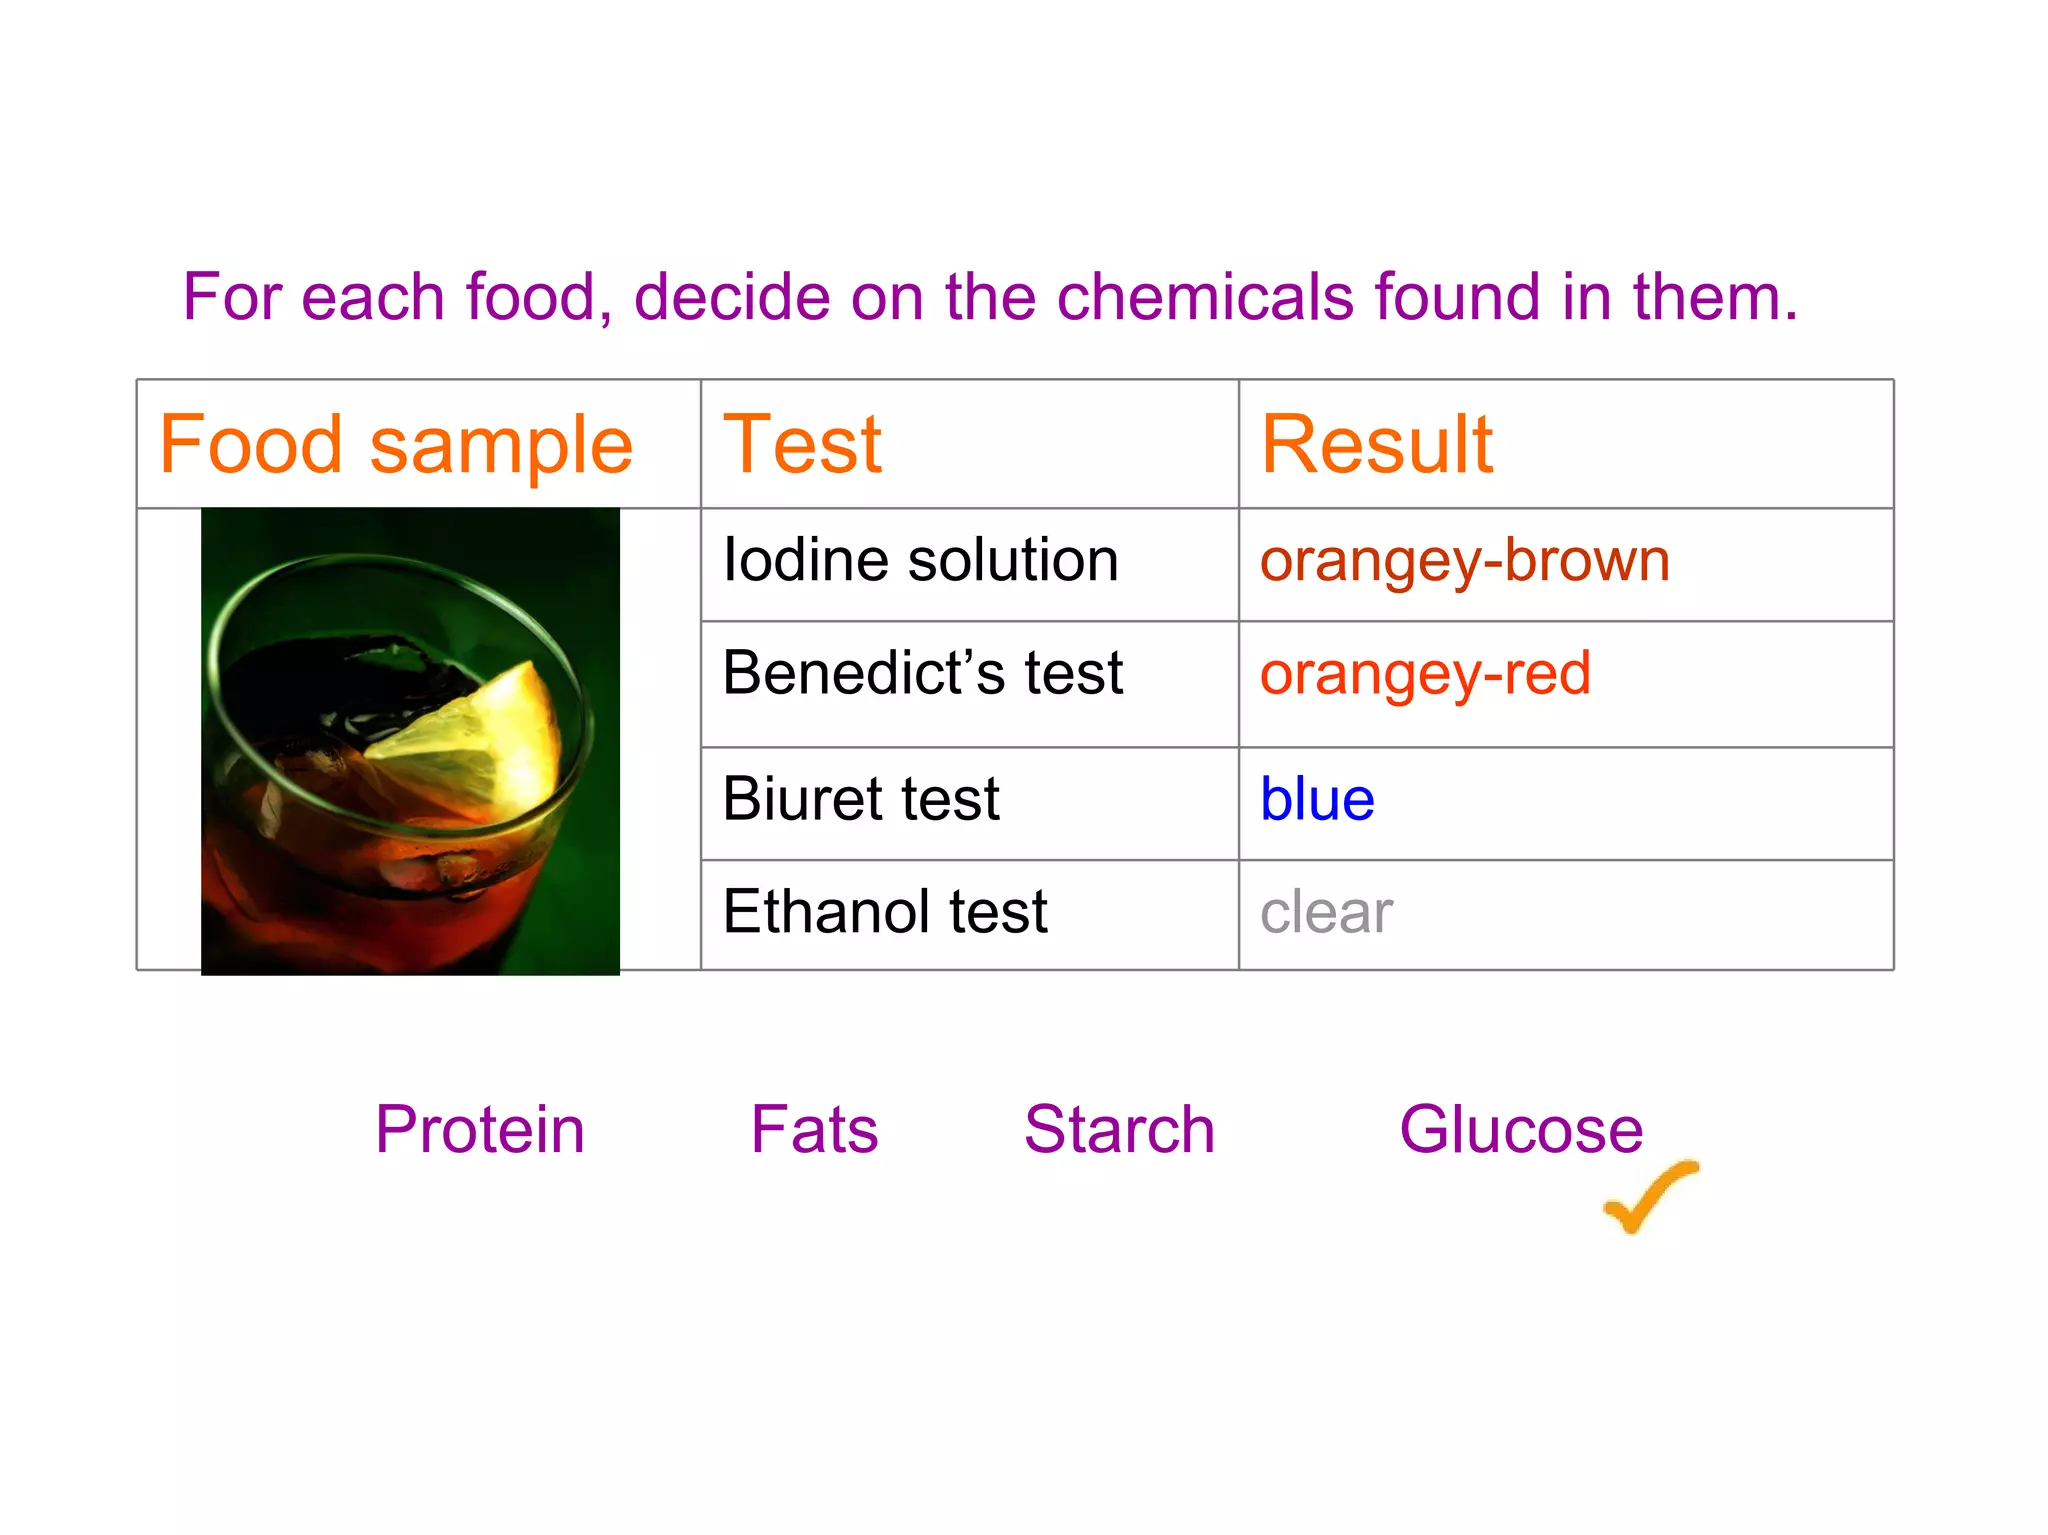This screenshot has width=2048, height=1535.
Task: Pick the Starch answer option
Action: pyautogui.click(x=1119, y=1130)
